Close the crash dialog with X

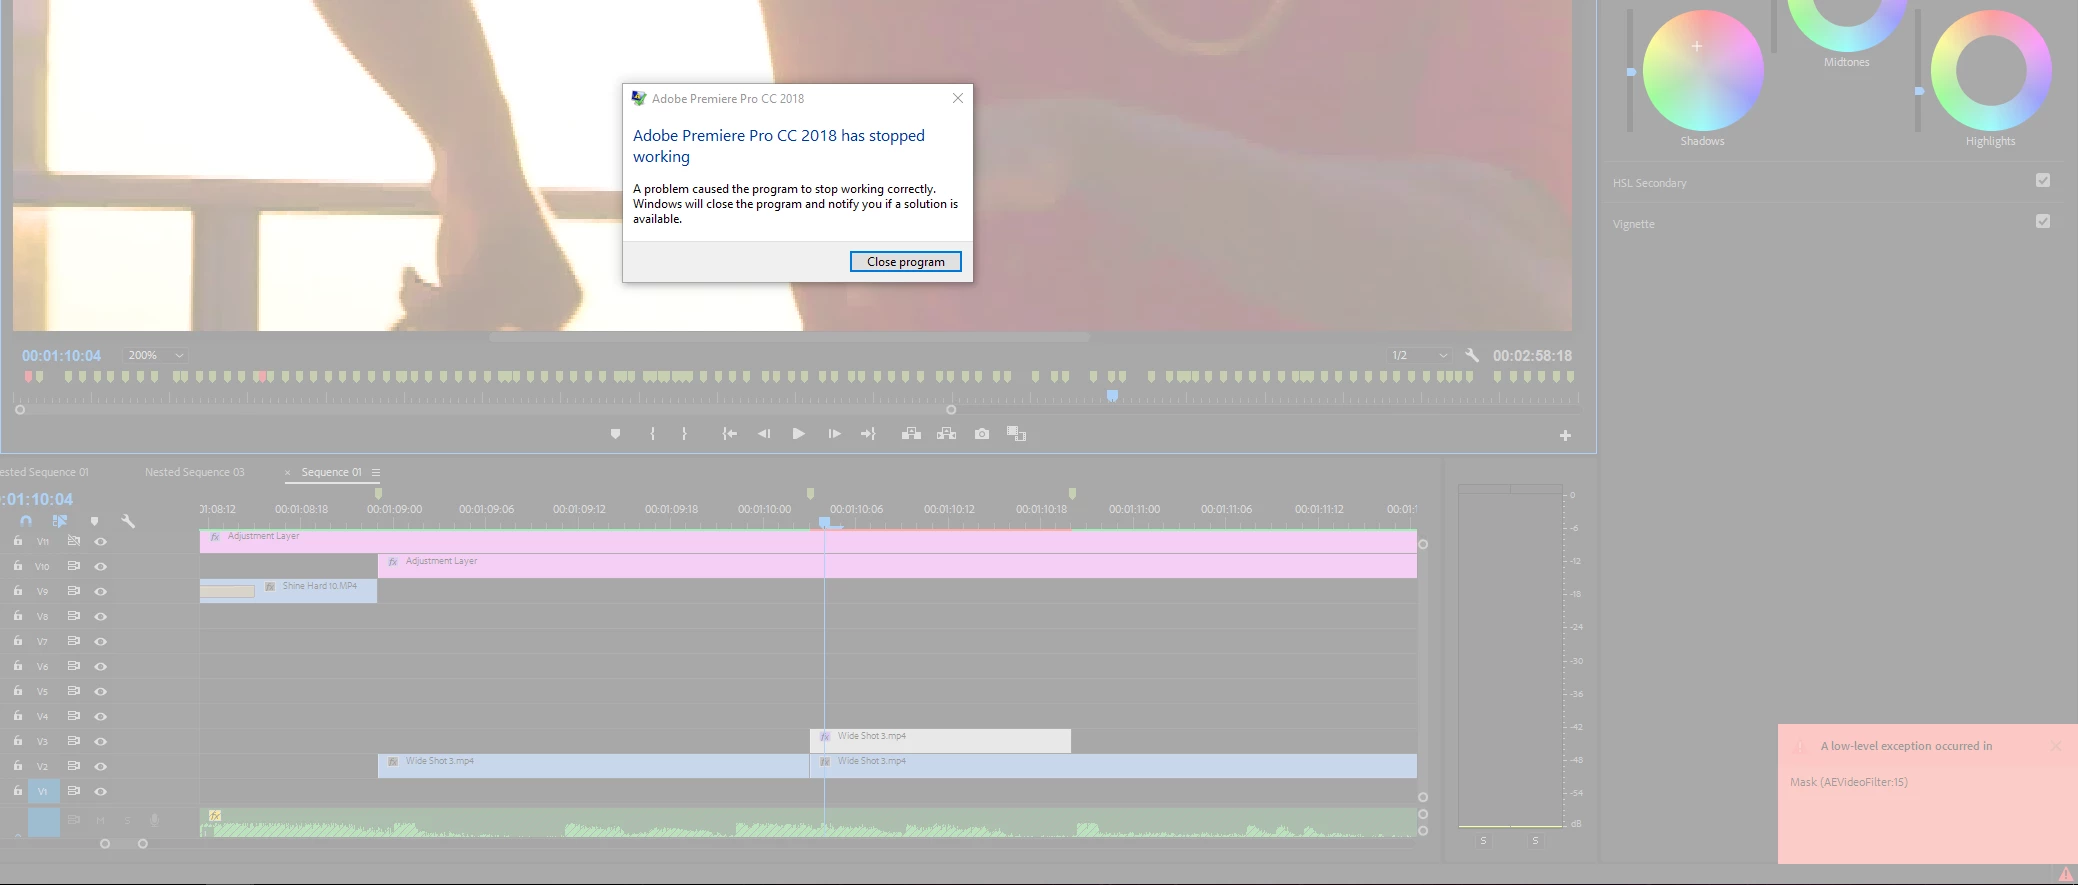(x=958, y=98)
